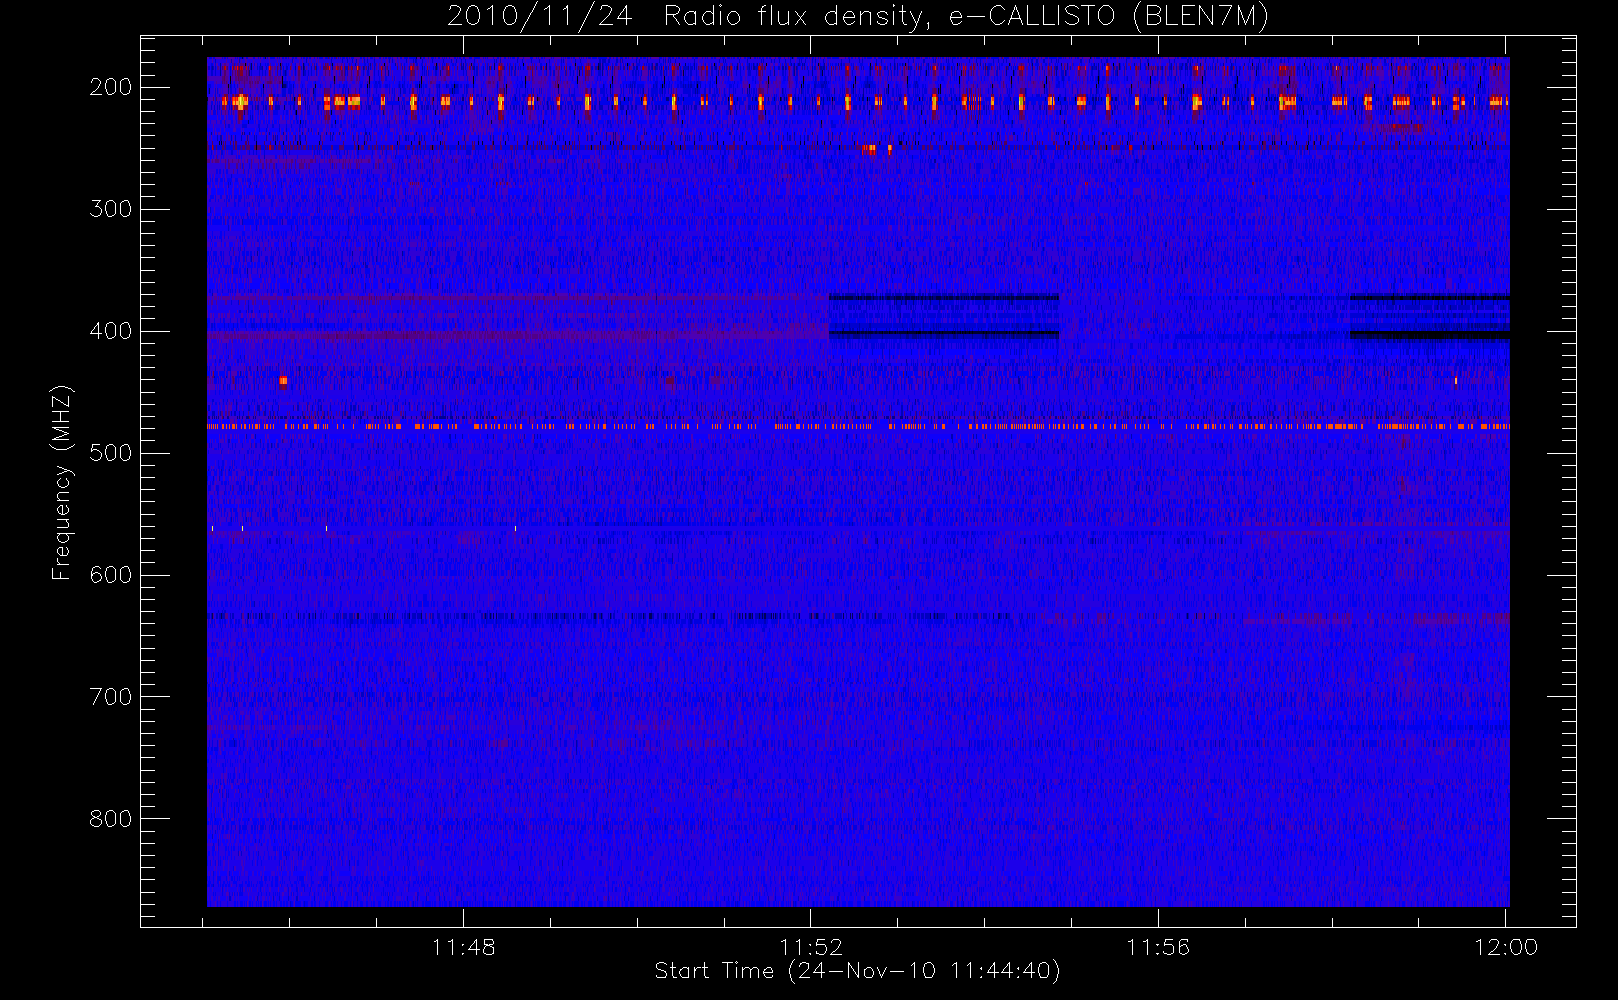Click the 12:00 time tick label
The image size is (1618, 1000).
pyautogui.click(x=1506, y=947)
